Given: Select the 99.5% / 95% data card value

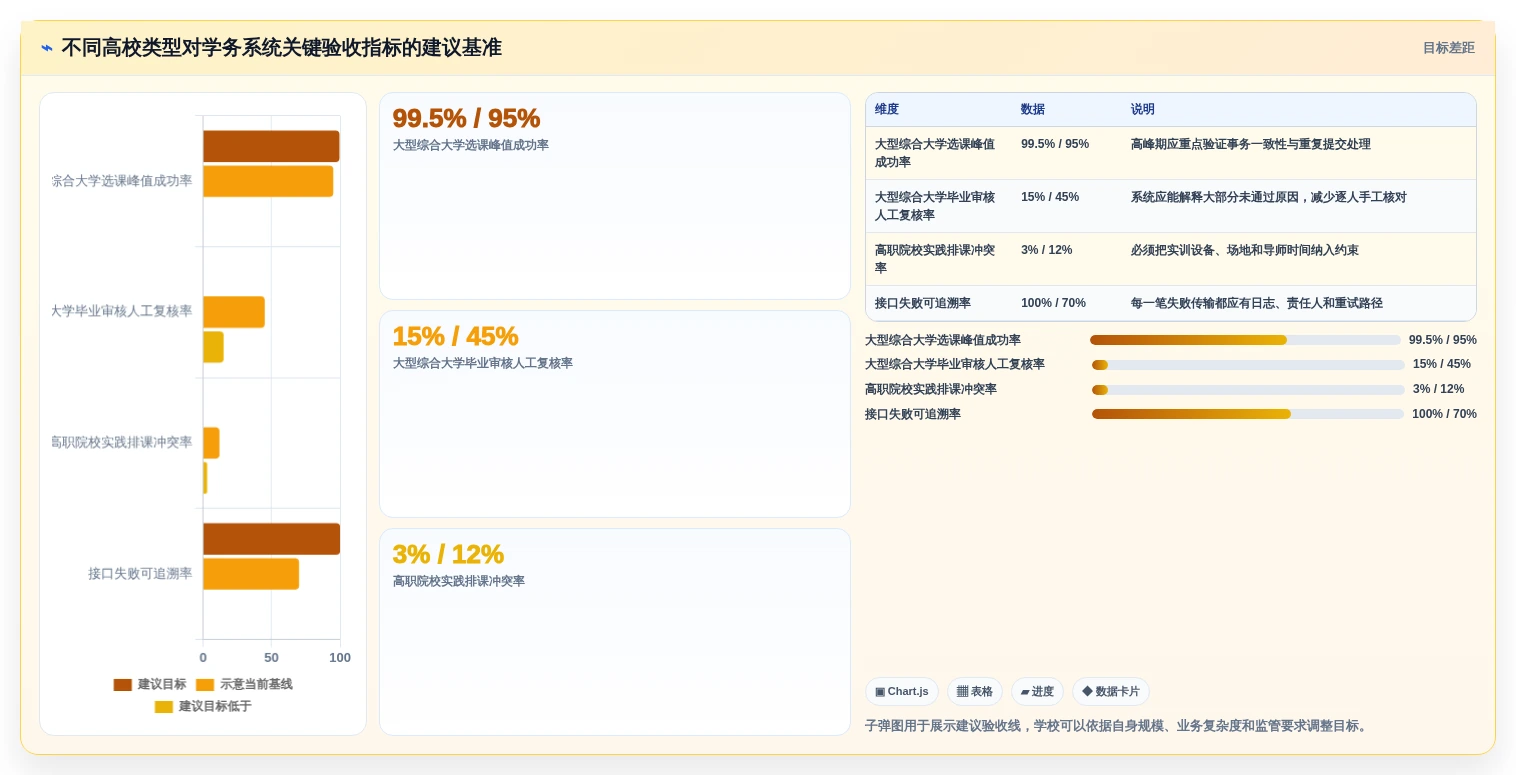Looking at the screenshot, I should click(466, 118).
